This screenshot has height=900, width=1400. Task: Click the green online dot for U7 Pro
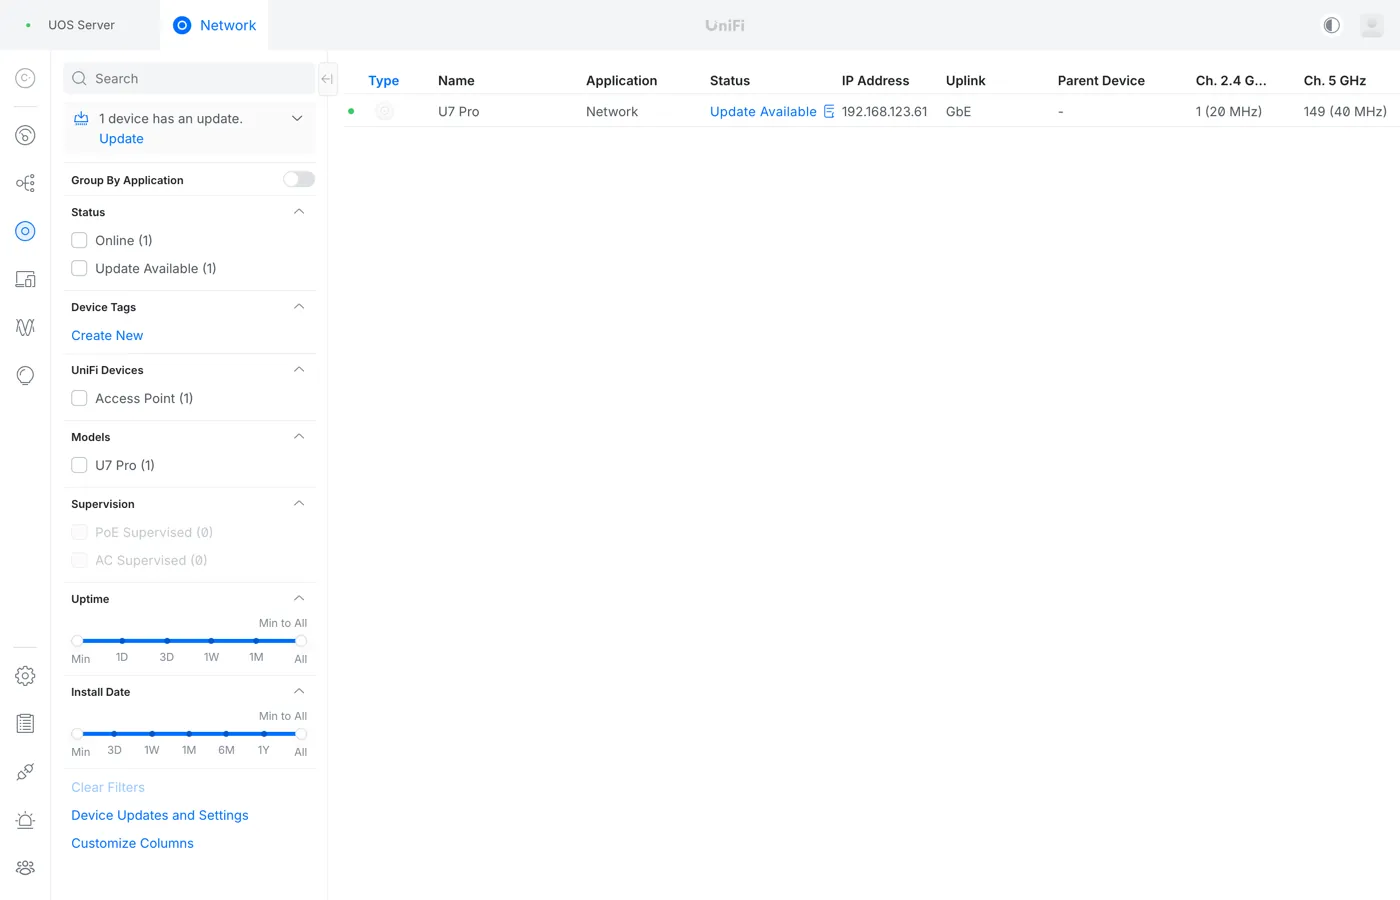point(351,111)
